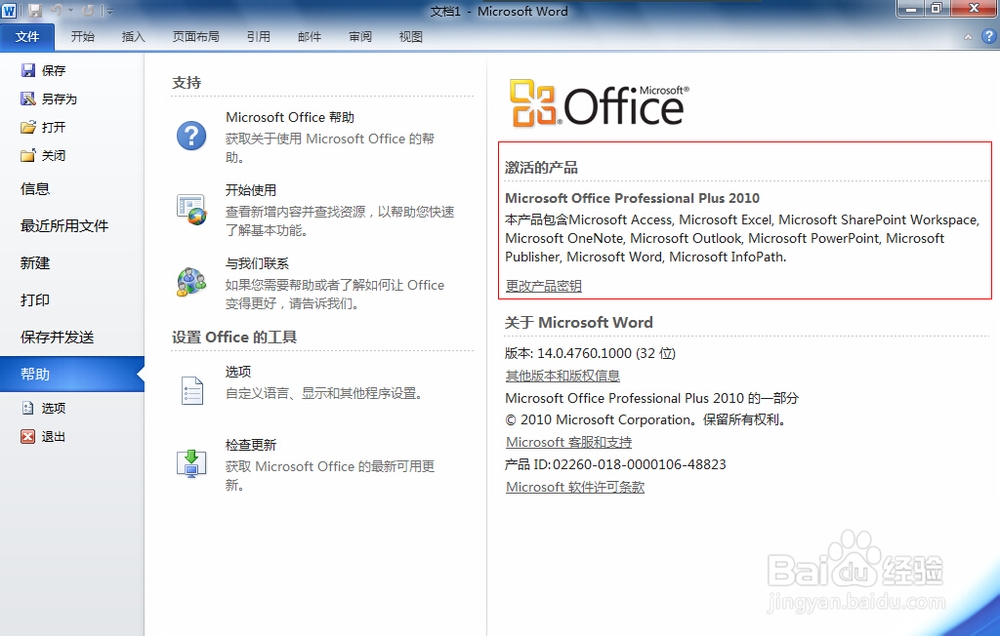Viewport: 1000px width, 636px height.
Task: Click the Undo icon in quick access toolbar
Action: pos(57,11)
